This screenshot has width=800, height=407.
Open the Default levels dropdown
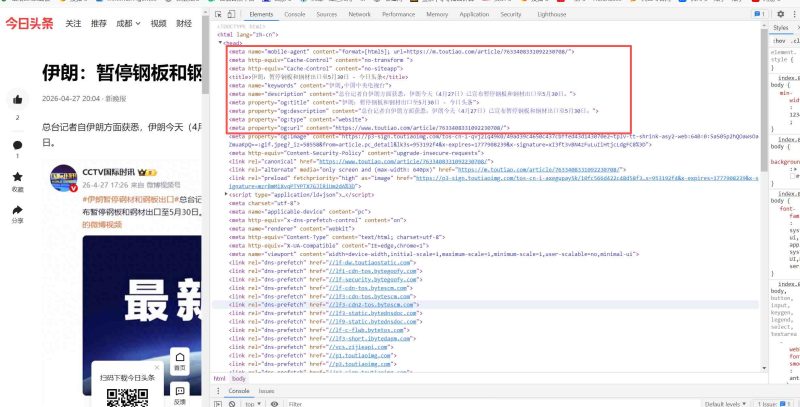pos(726,404)
